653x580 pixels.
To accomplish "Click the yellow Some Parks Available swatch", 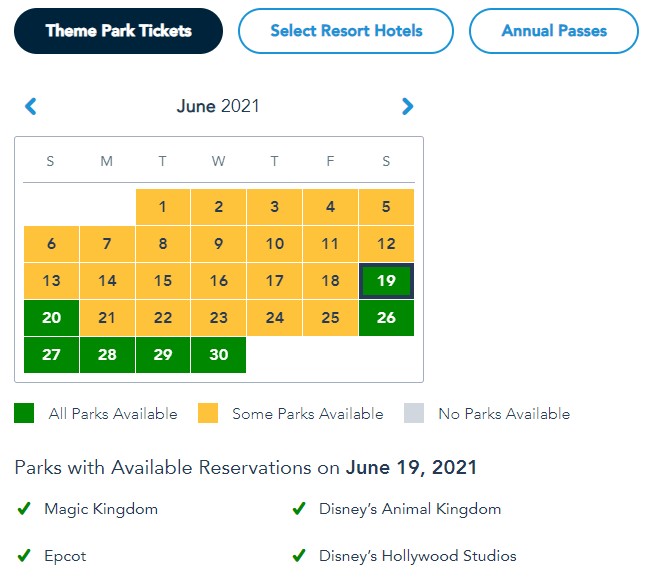I will point(208,413).
